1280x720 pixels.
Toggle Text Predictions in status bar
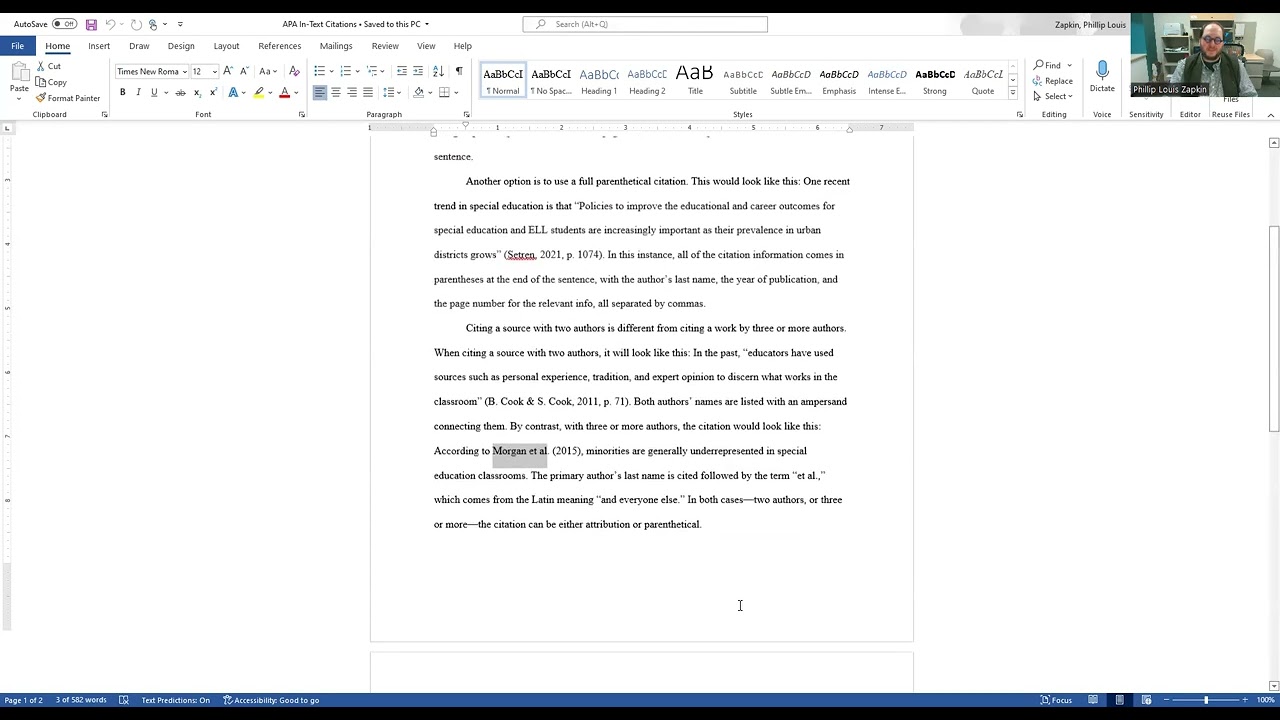click(175, 700)
